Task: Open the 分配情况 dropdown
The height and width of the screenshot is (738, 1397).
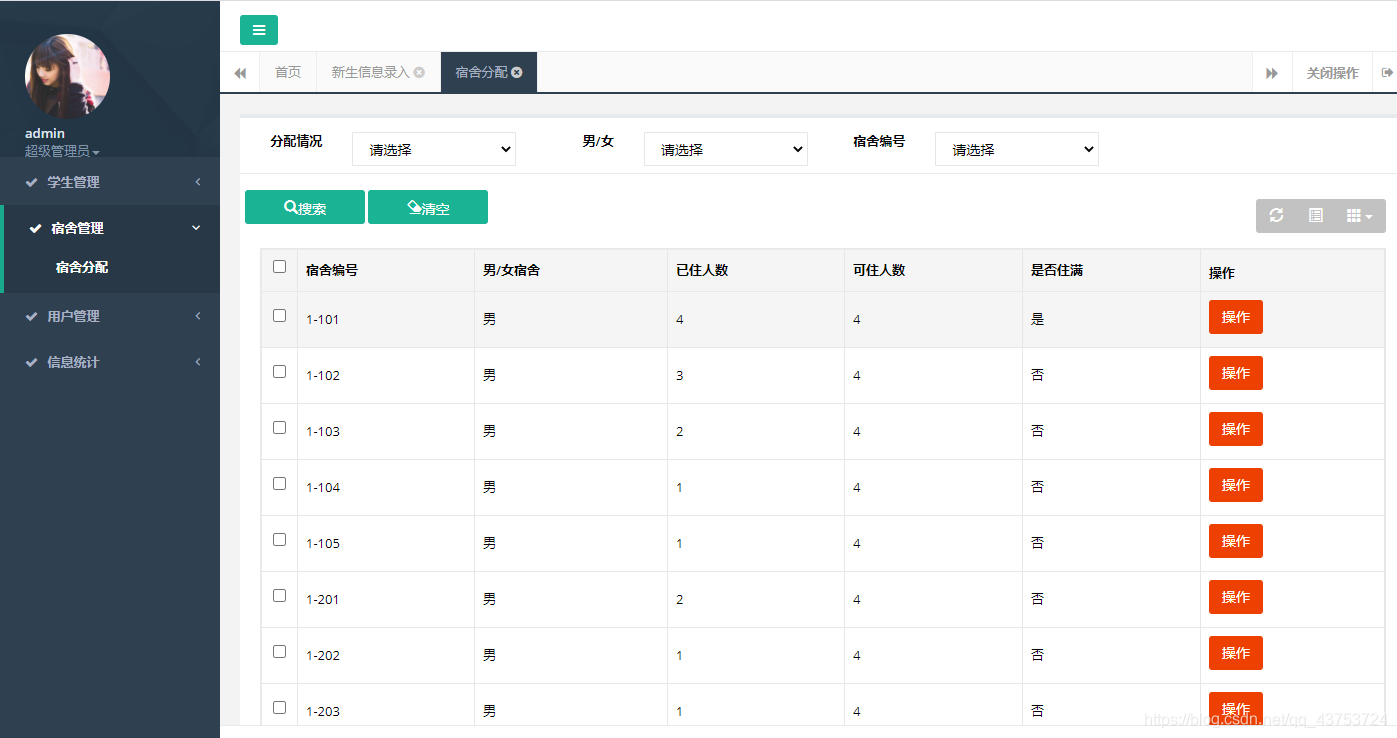Action: [x=433, y=150]
